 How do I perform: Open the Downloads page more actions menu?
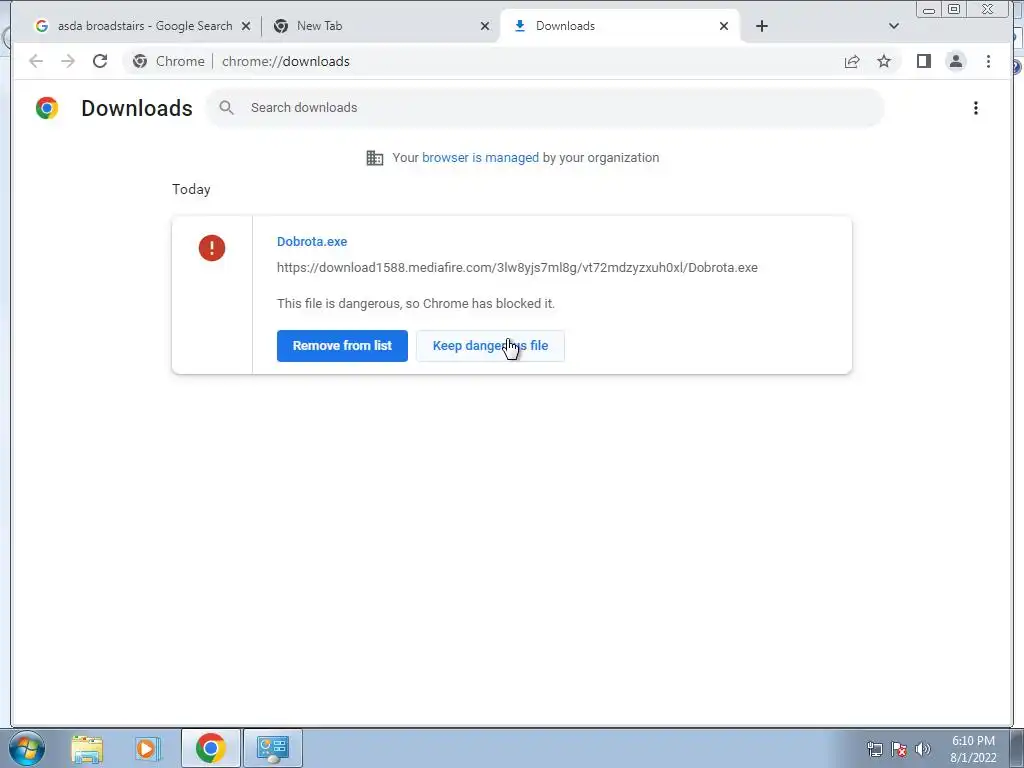[x=976, y=108]
